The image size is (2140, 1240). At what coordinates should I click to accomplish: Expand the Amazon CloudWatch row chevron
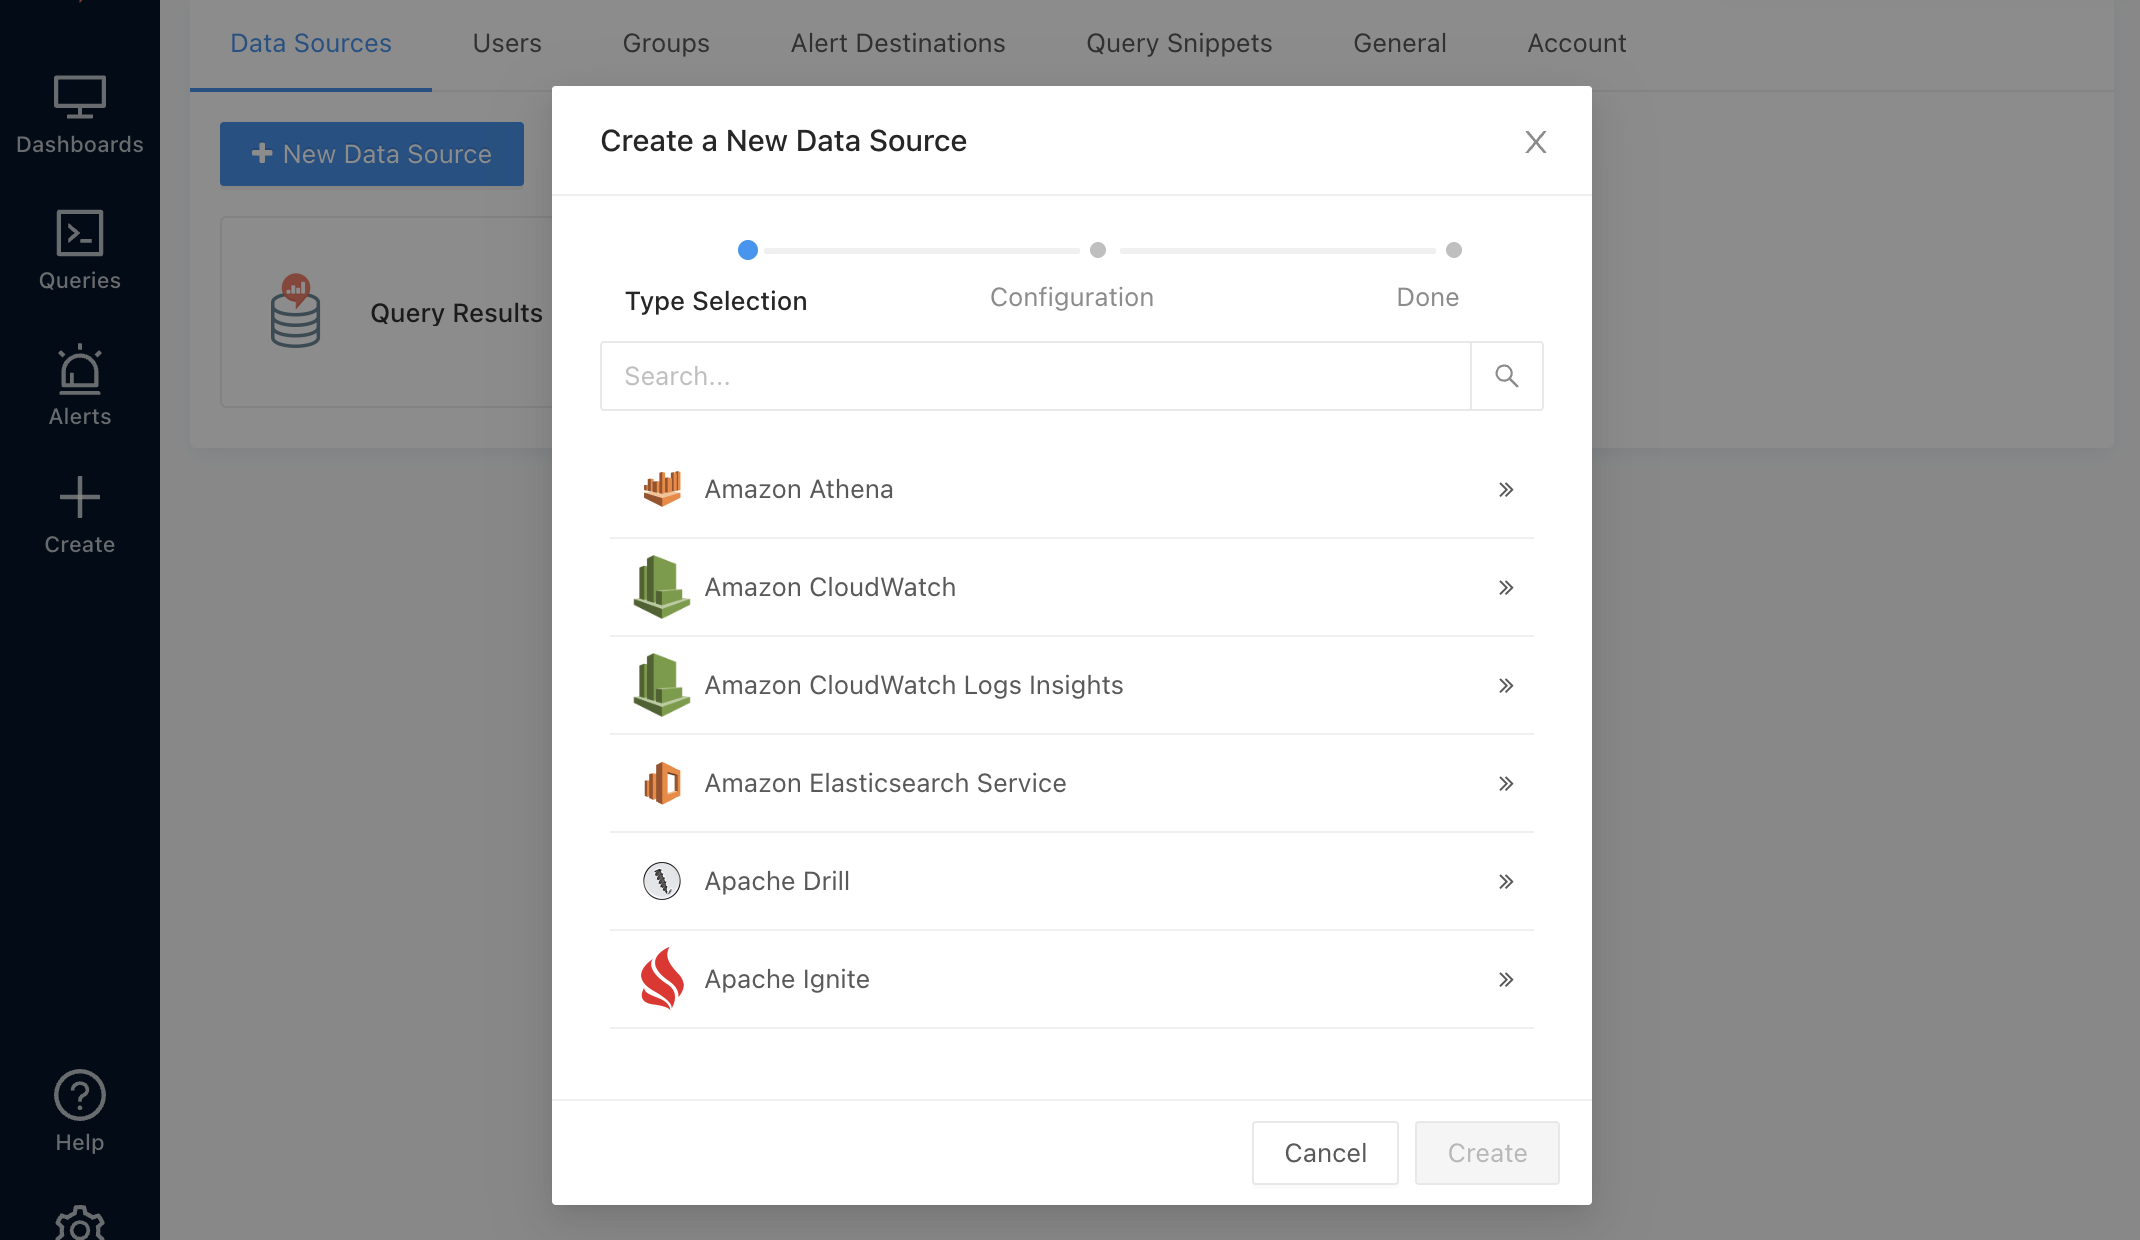pos(1506,587)
